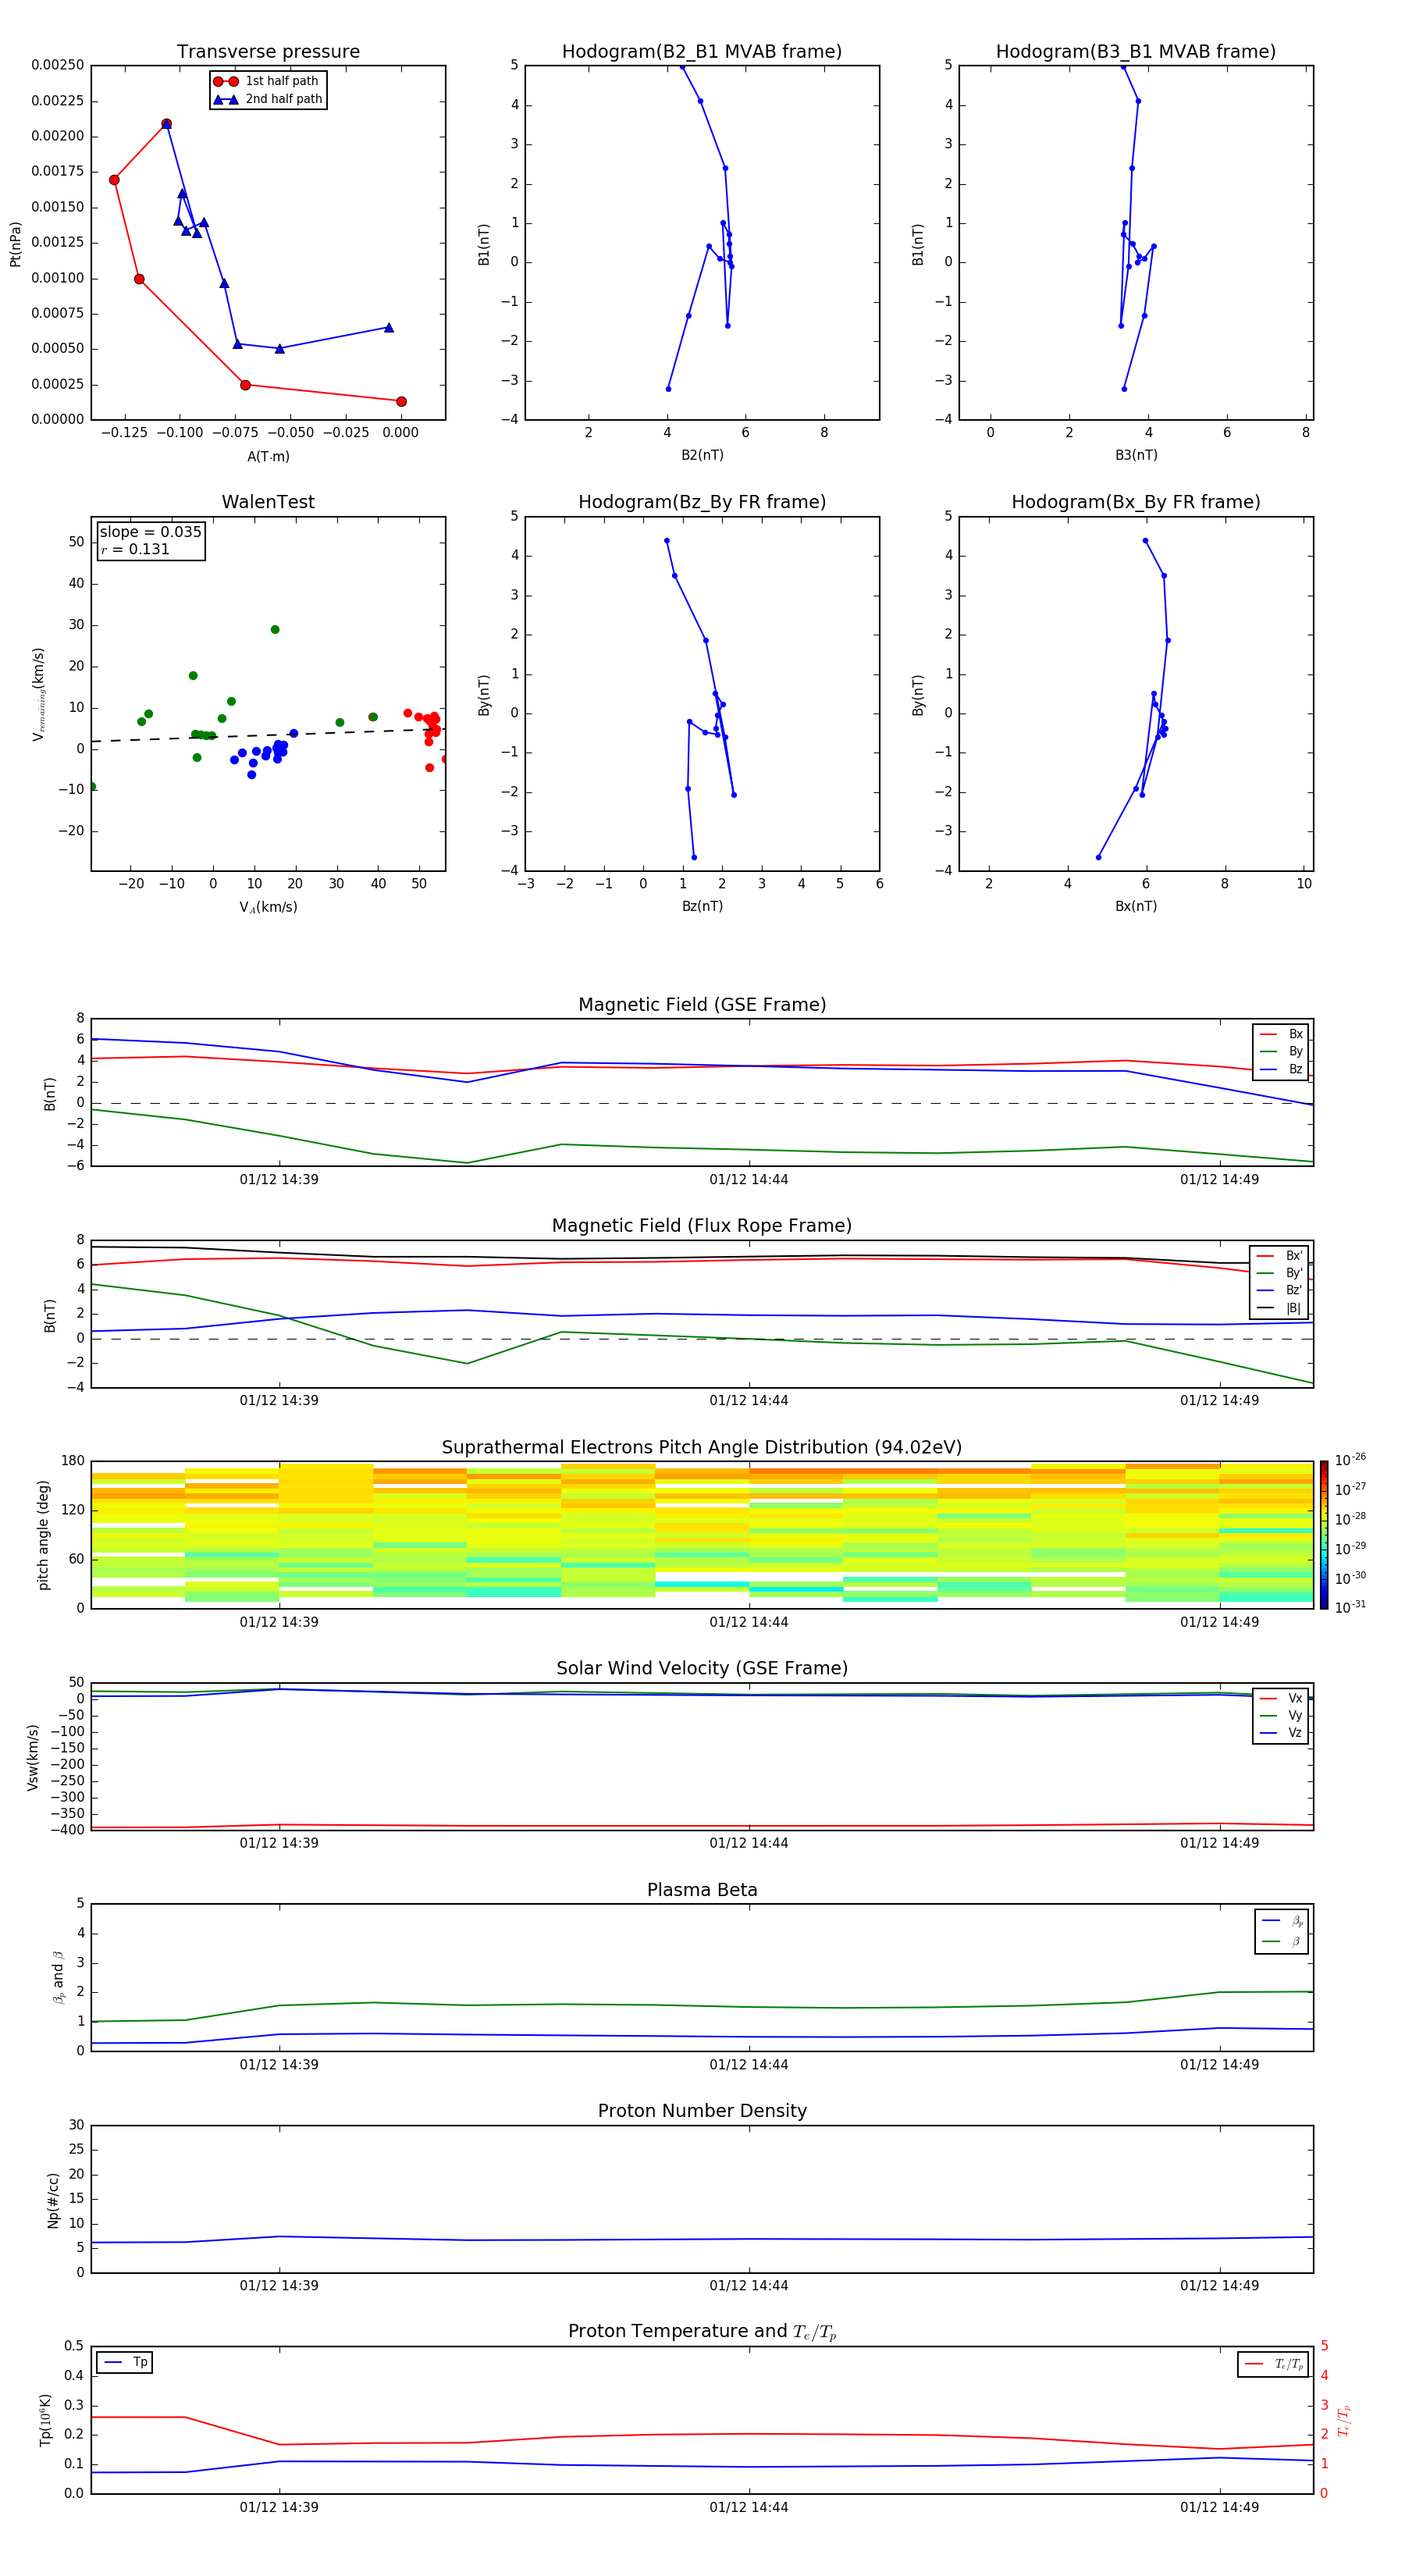Click the "Bx(nT)" x-axis label

(x=1136, y=906)
